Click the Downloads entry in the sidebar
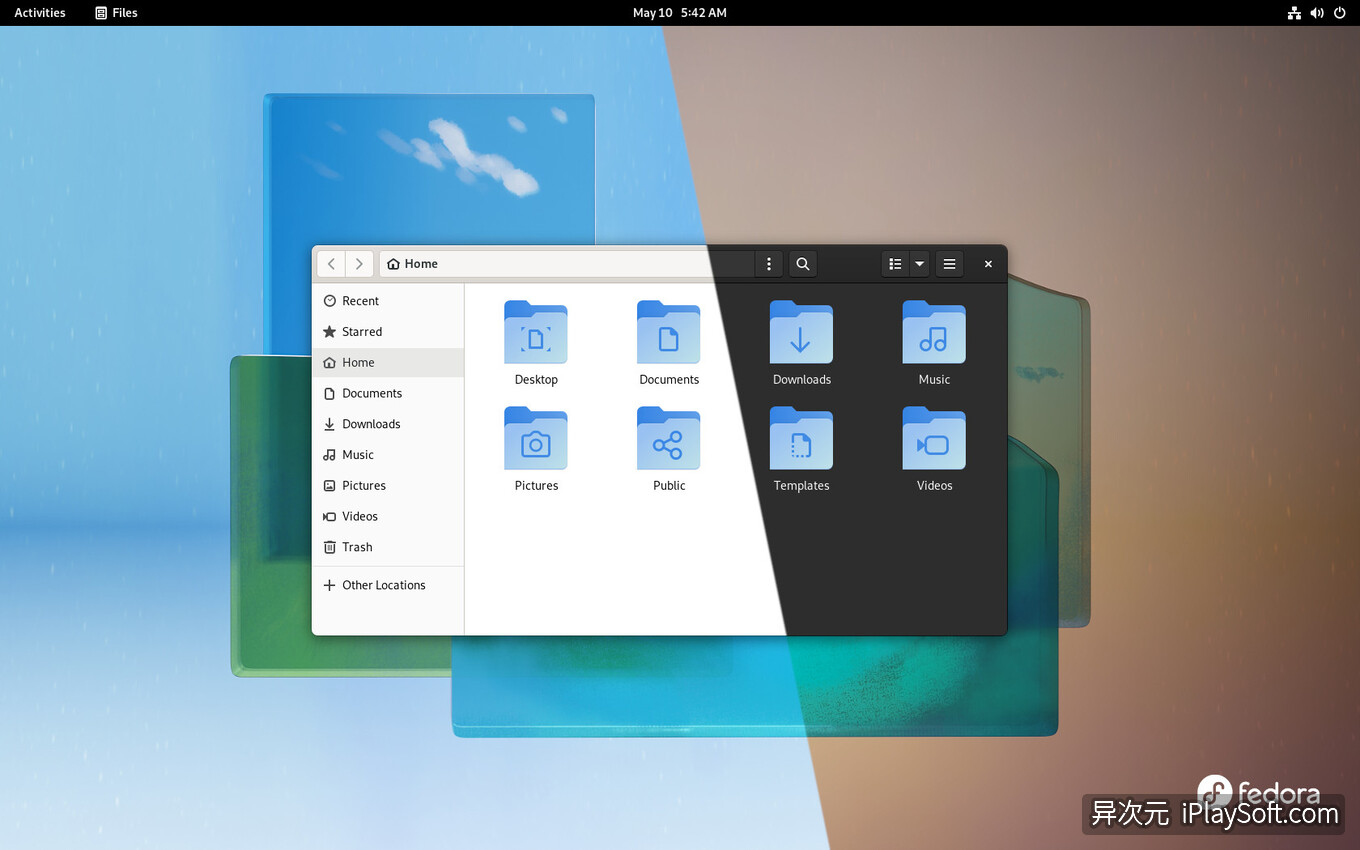1360x850 pixels. 370,424
